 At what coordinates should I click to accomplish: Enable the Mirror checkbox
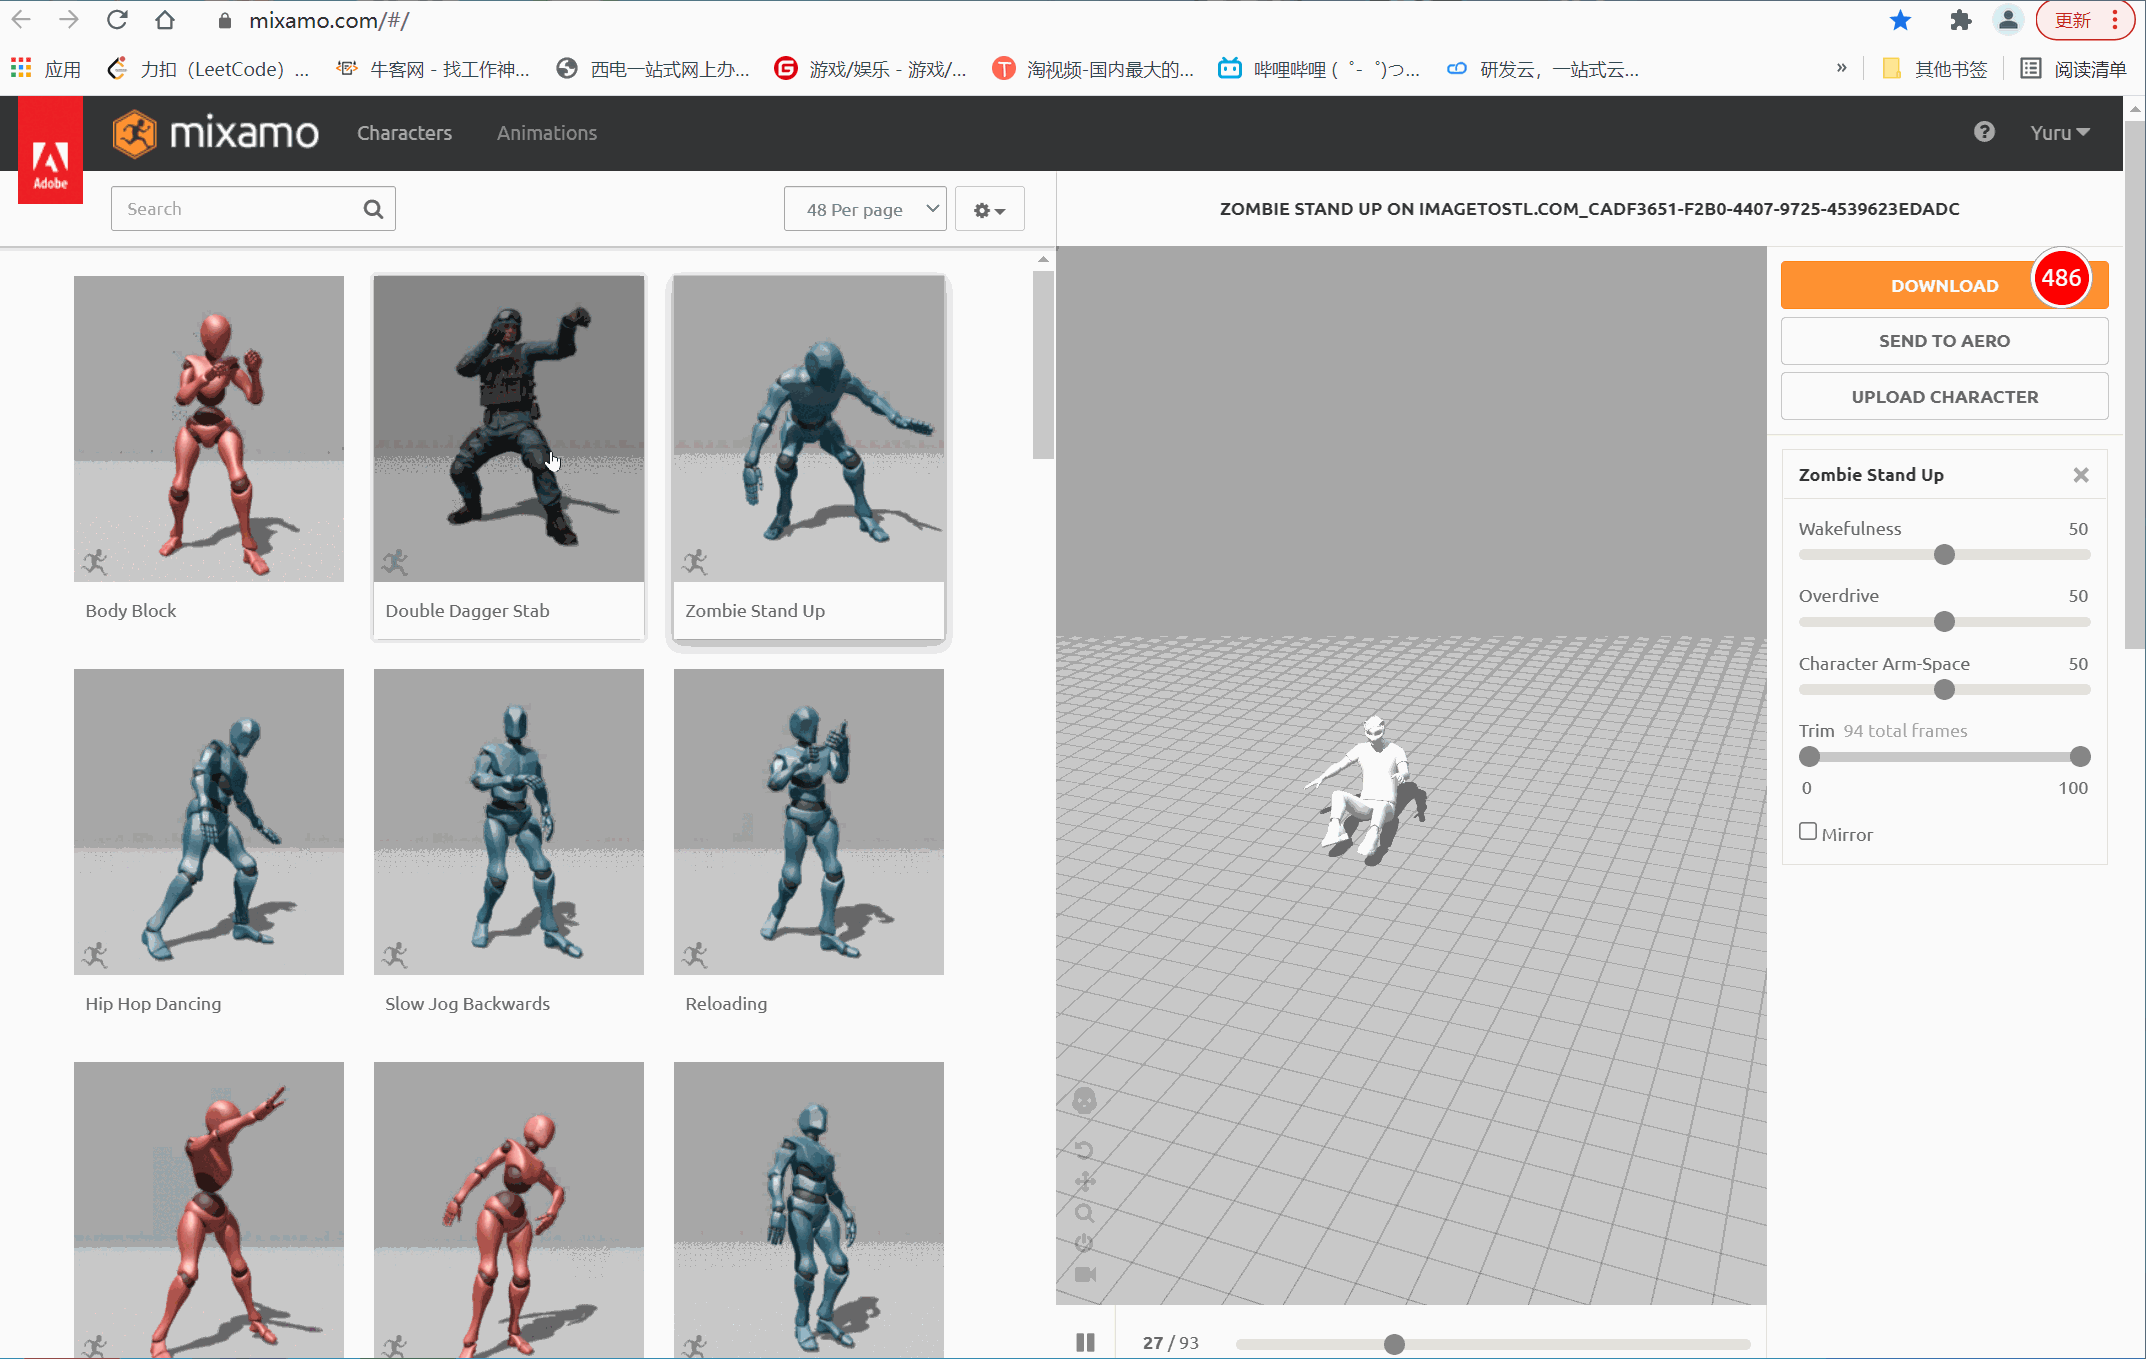(x=1808, y=832)
